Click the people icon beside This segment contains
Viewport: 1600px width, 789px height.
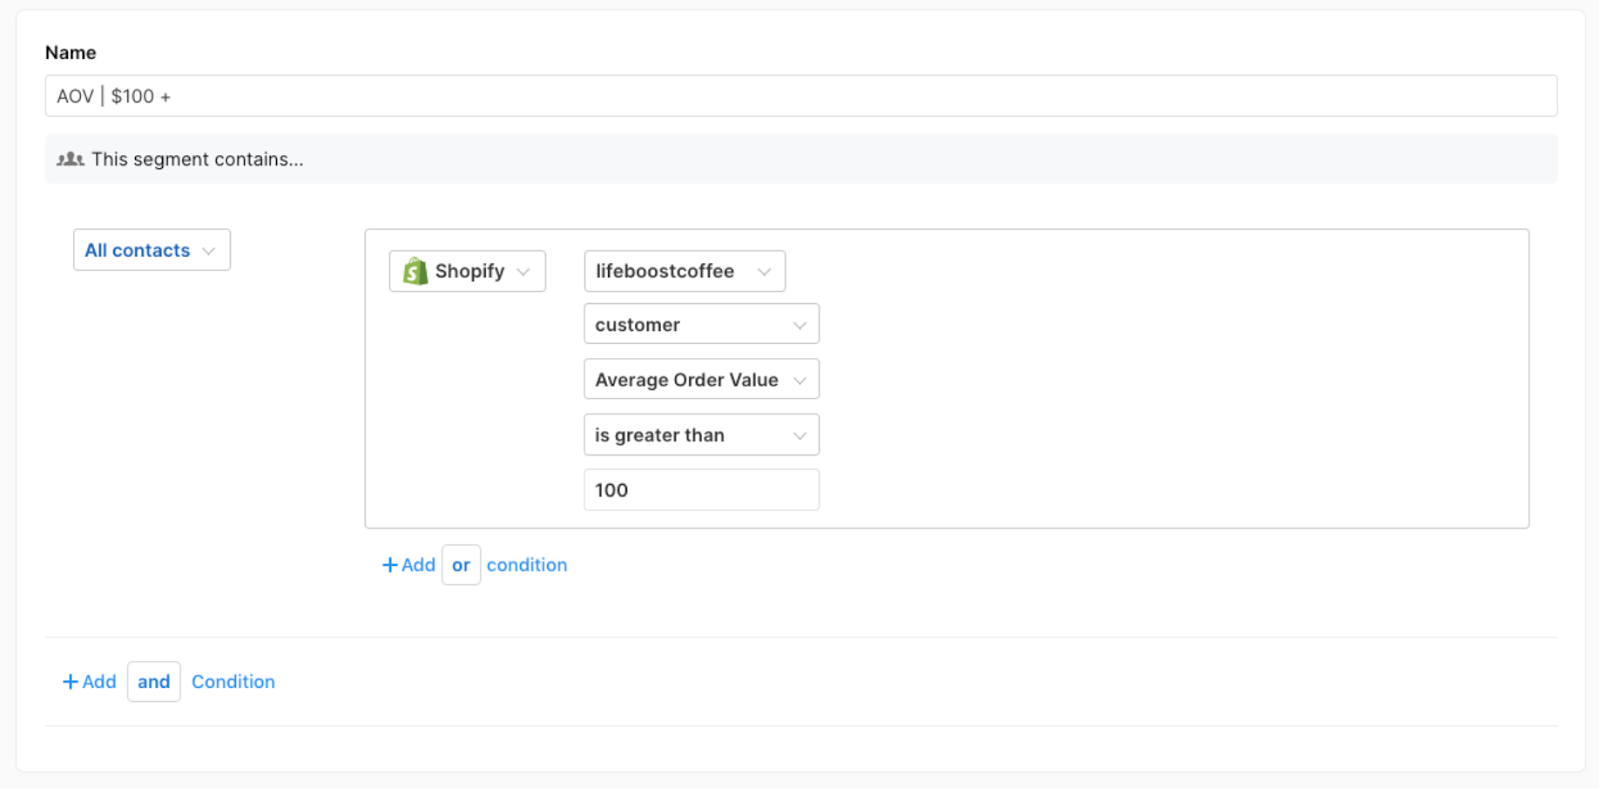tap(70, 159)
